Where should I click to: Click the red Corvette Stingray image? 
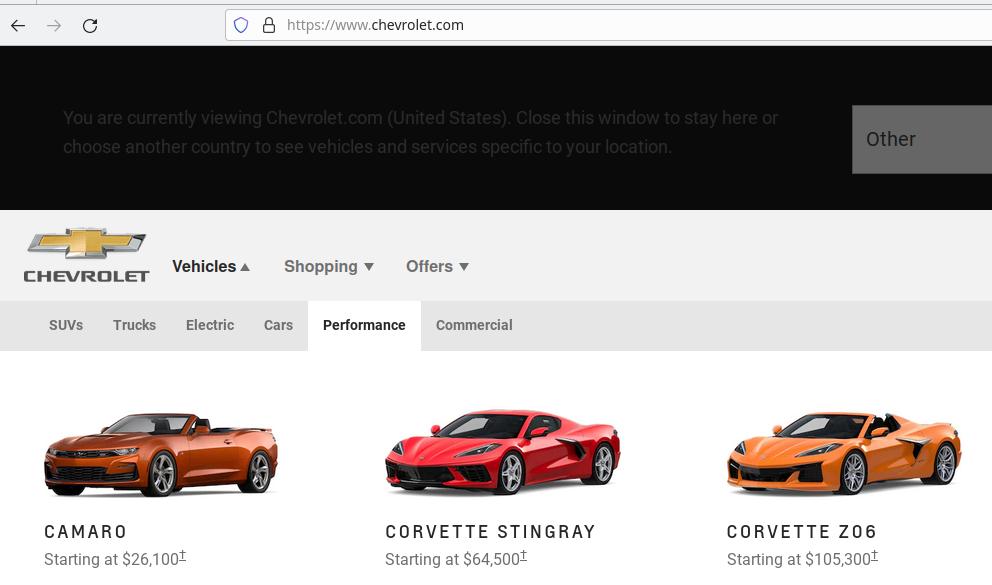pyautogui.click(x=502, y=452)
